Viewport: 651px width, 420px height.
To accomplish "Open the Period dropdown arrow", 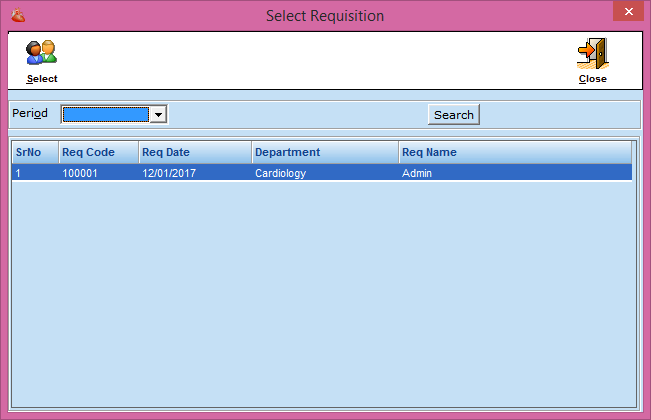I will pyautogui.click(x=157, y=115).
